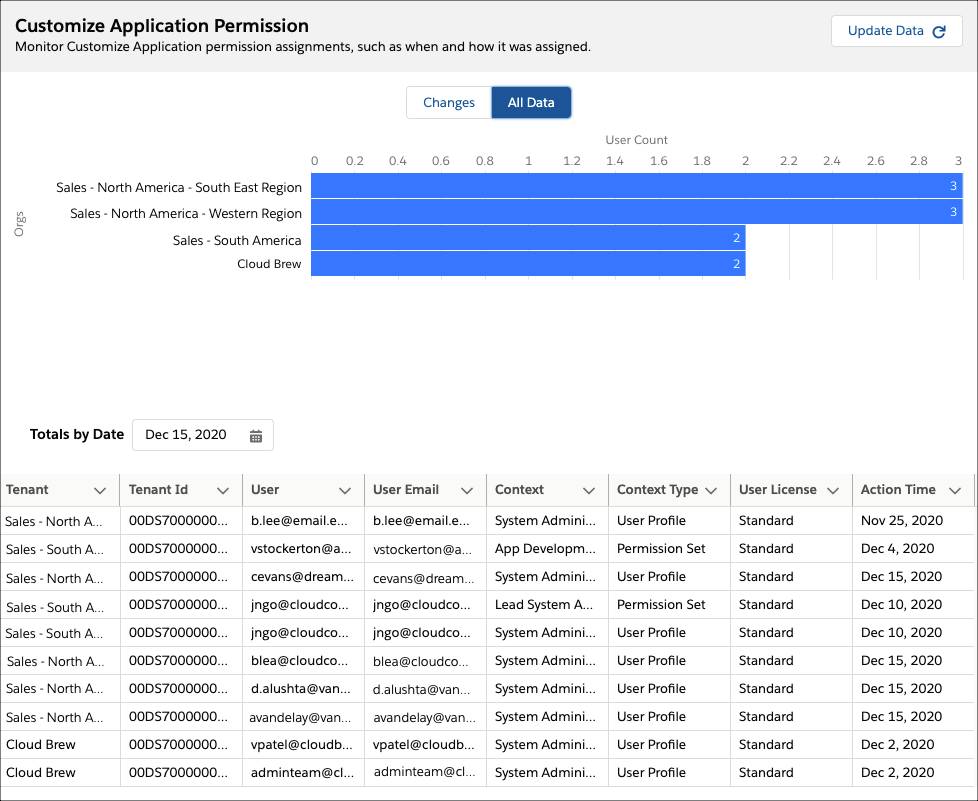Select the vstockerton user row

(x=488, y=549)
